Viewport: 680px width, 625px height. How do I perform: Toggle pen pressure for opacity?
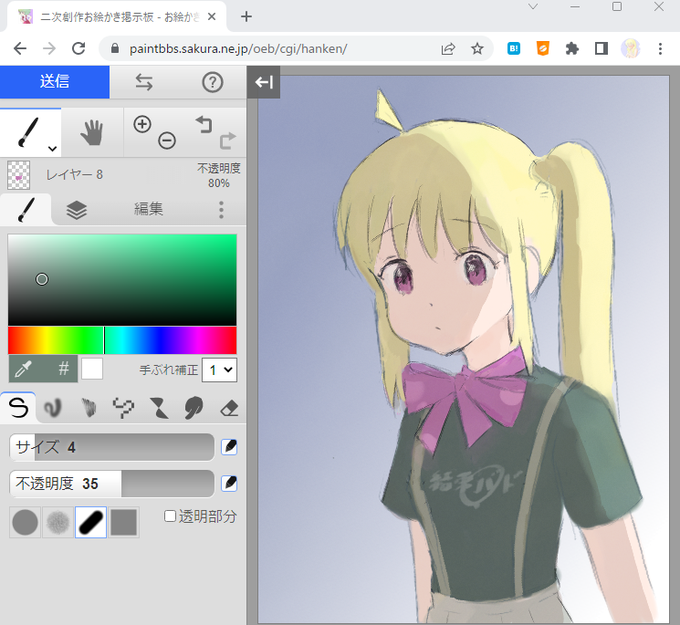point(229,483)
